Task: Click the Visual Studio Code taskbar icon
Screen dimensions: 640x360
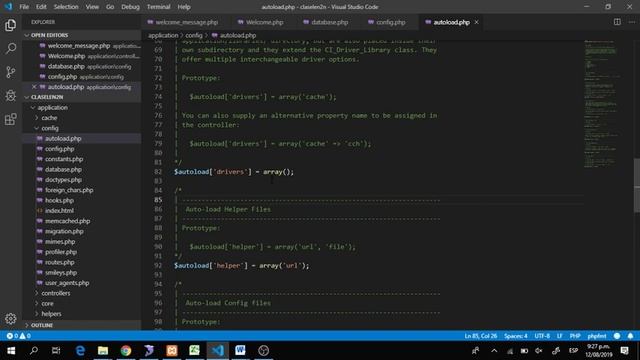Action: point(218,351)
